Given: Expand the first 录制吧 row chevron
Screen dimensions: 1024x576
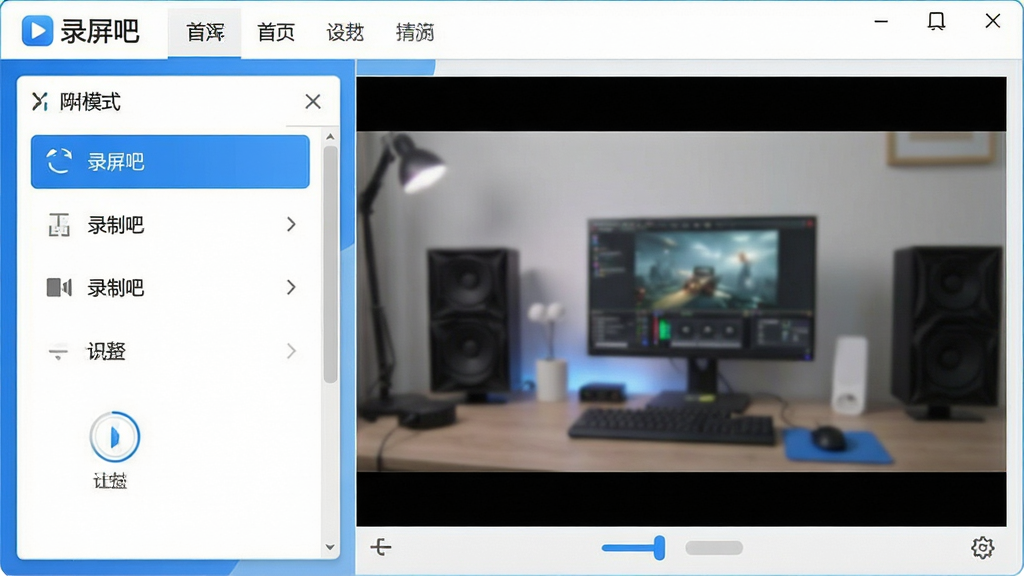Looking at the screenshot, I should (x=291, y=225).
